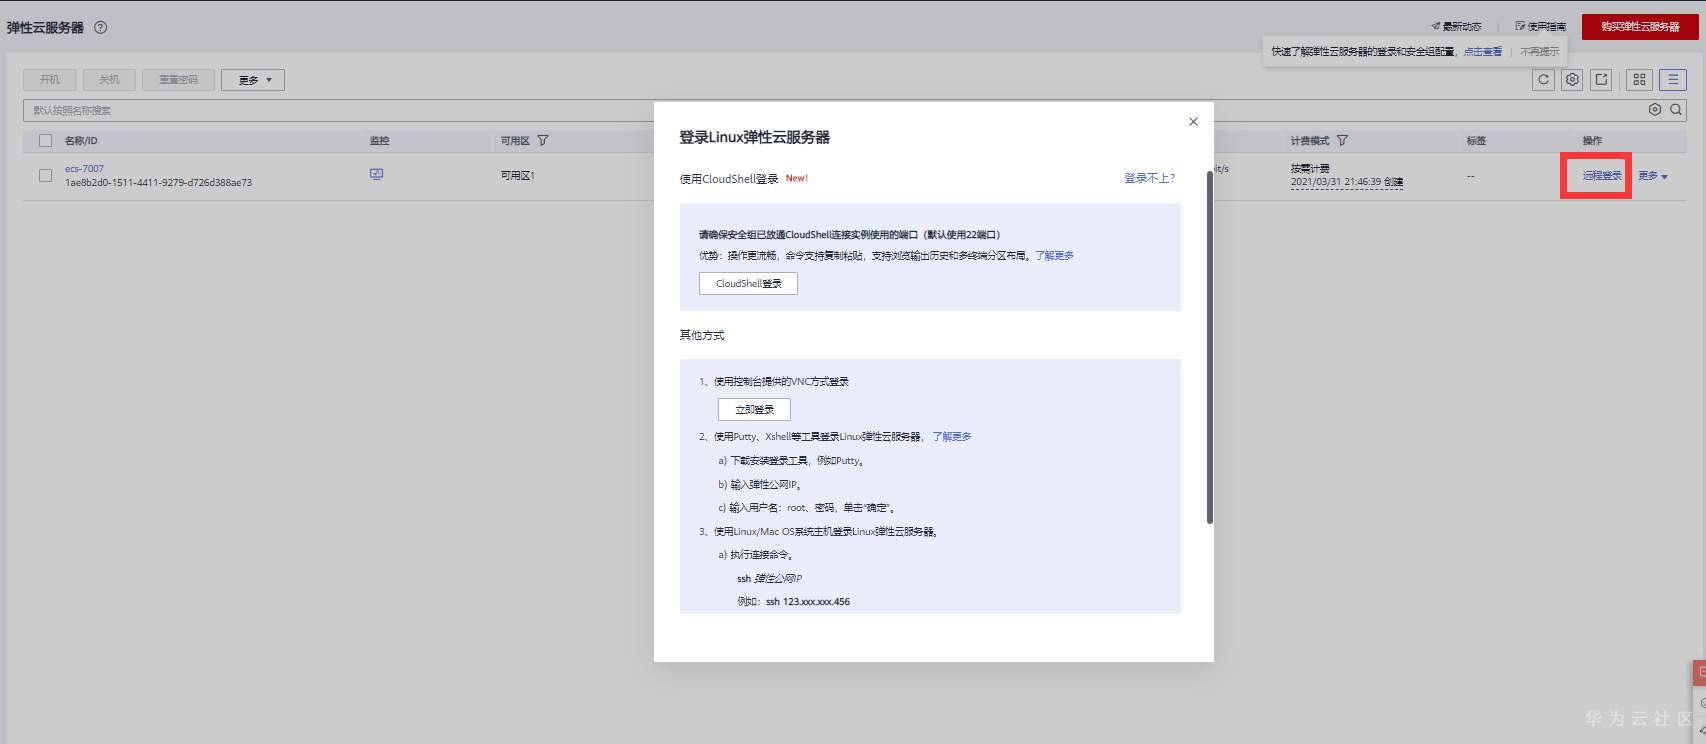
Task: Click the search magnifier icon
Action: pos(1676,110)
